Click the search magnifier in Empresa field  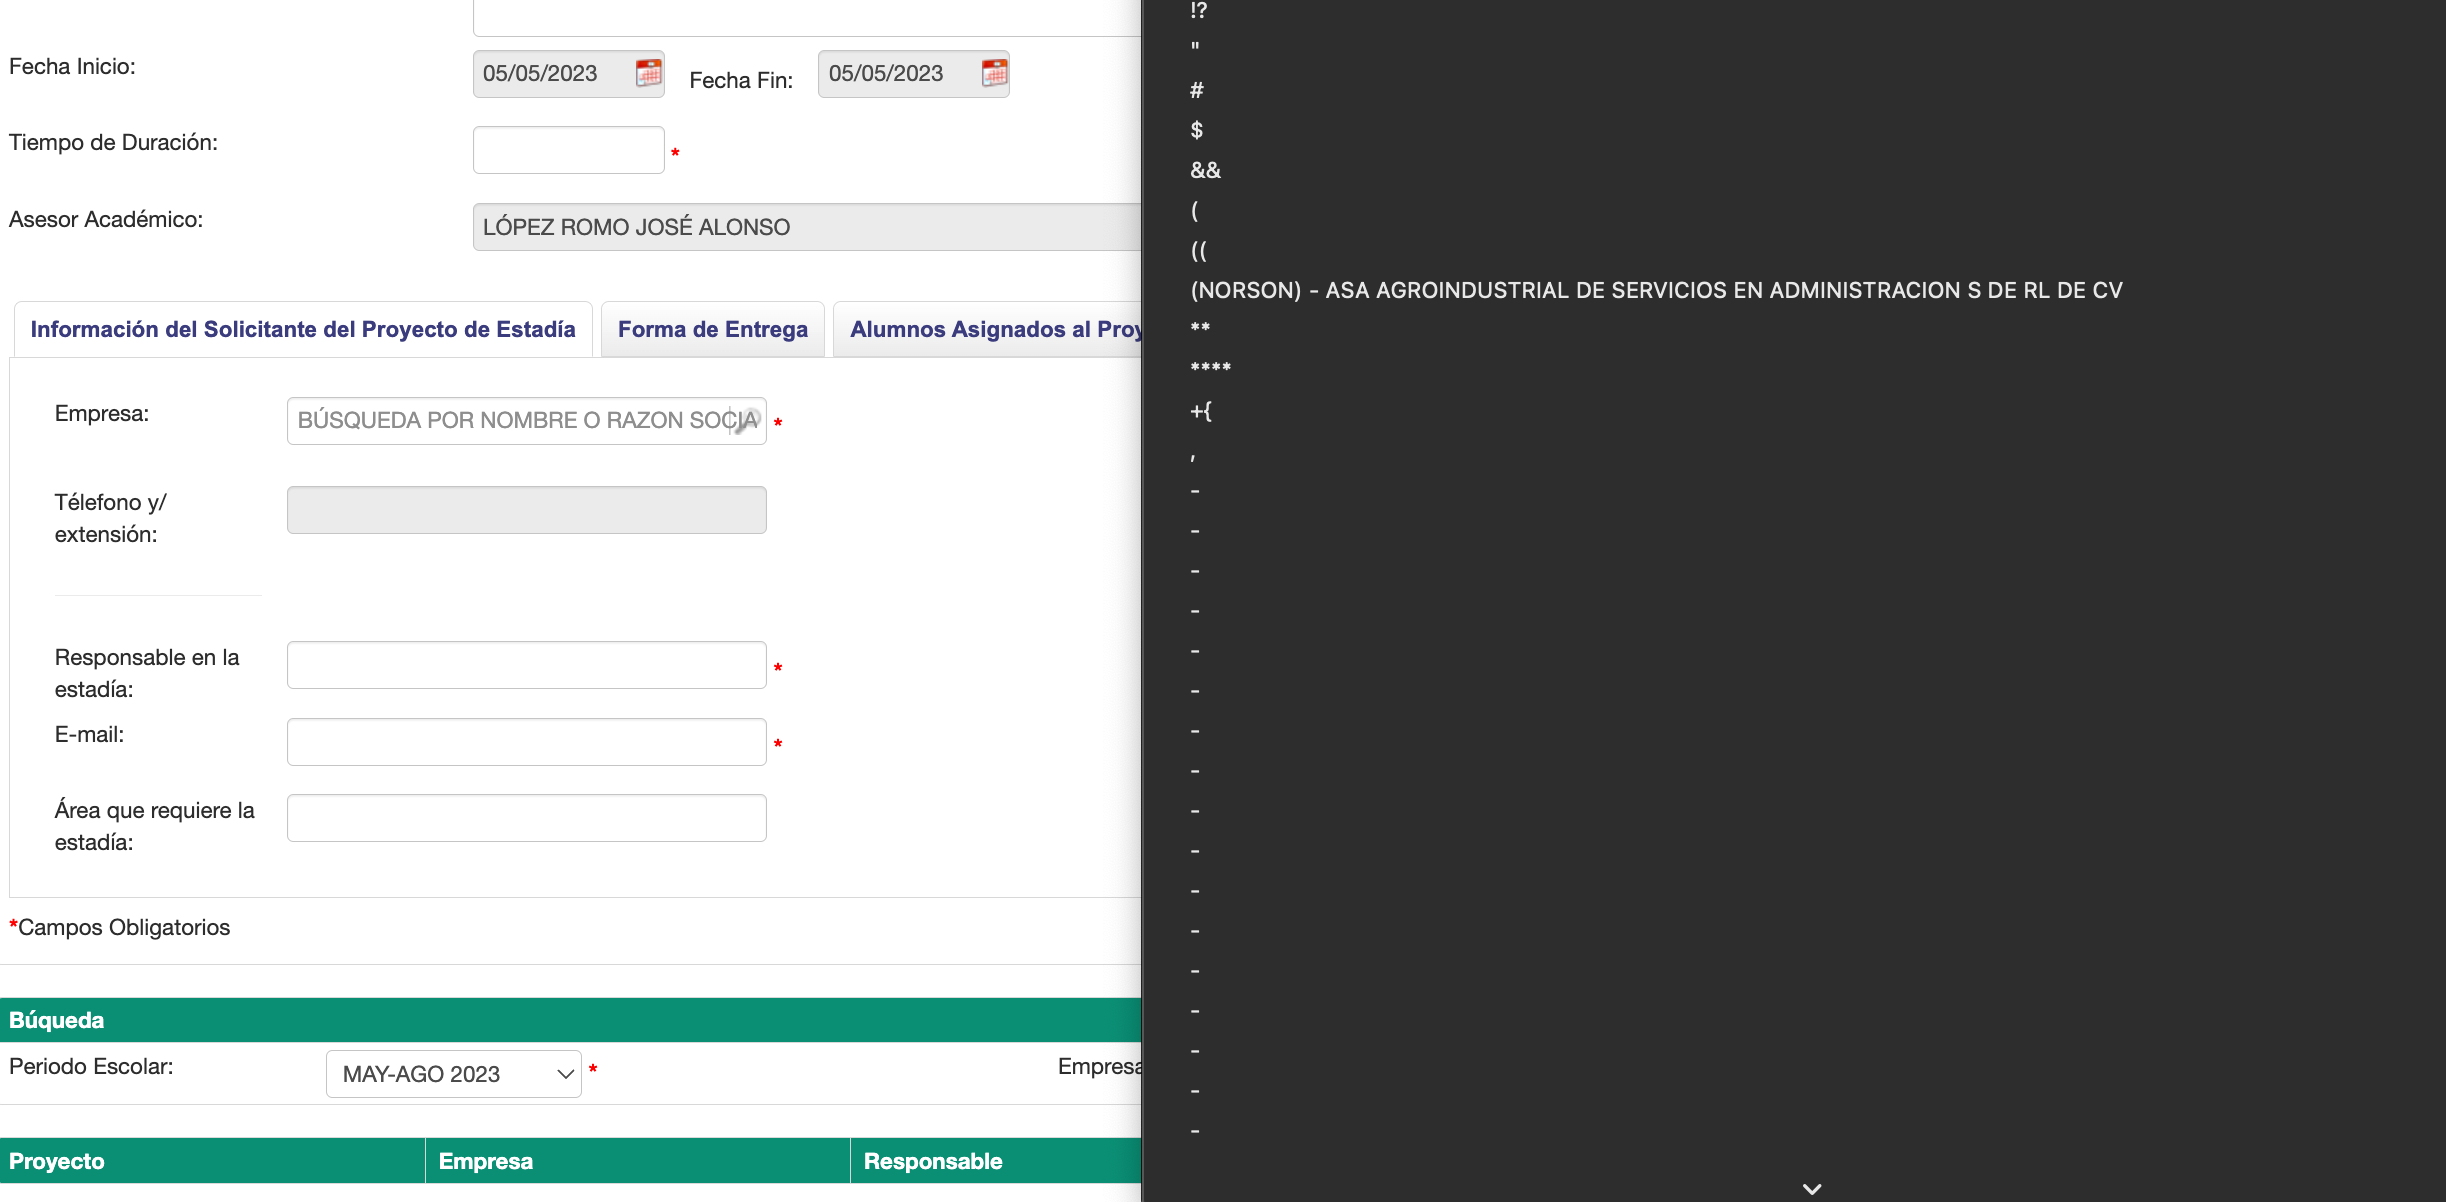click(x=746, y=421)
